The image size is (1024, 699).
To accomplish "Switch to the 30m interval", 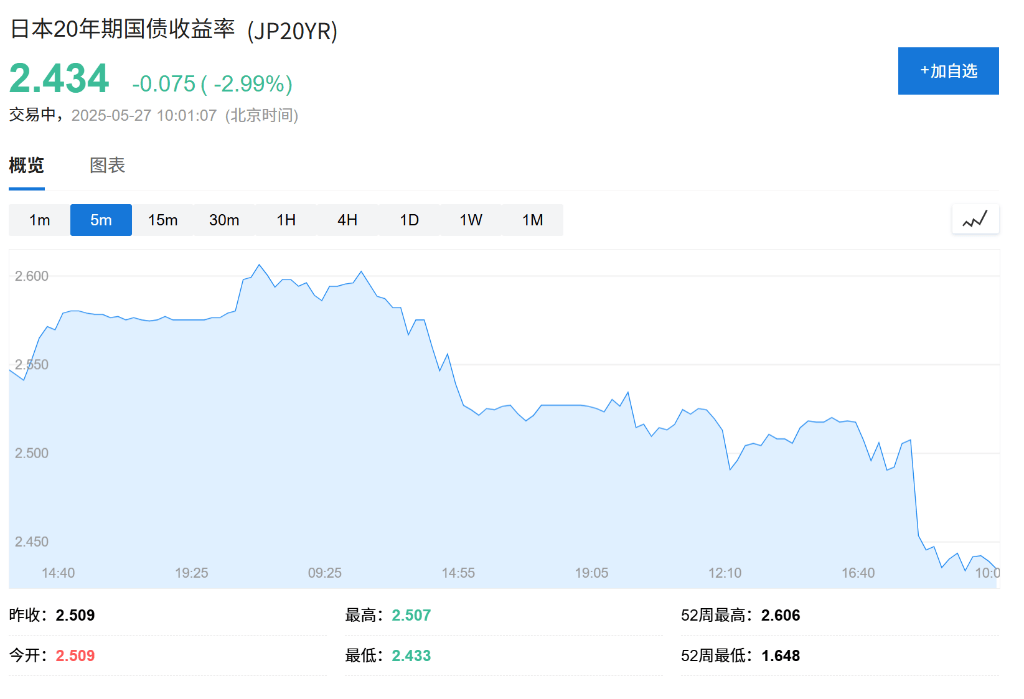I will (x=224, y=220).
